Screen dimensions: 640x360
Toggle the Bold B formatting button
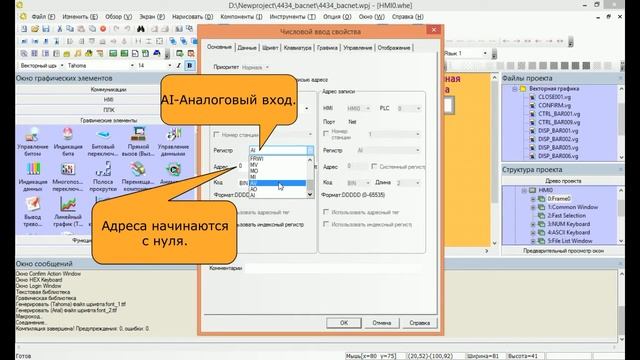point(190,65)
